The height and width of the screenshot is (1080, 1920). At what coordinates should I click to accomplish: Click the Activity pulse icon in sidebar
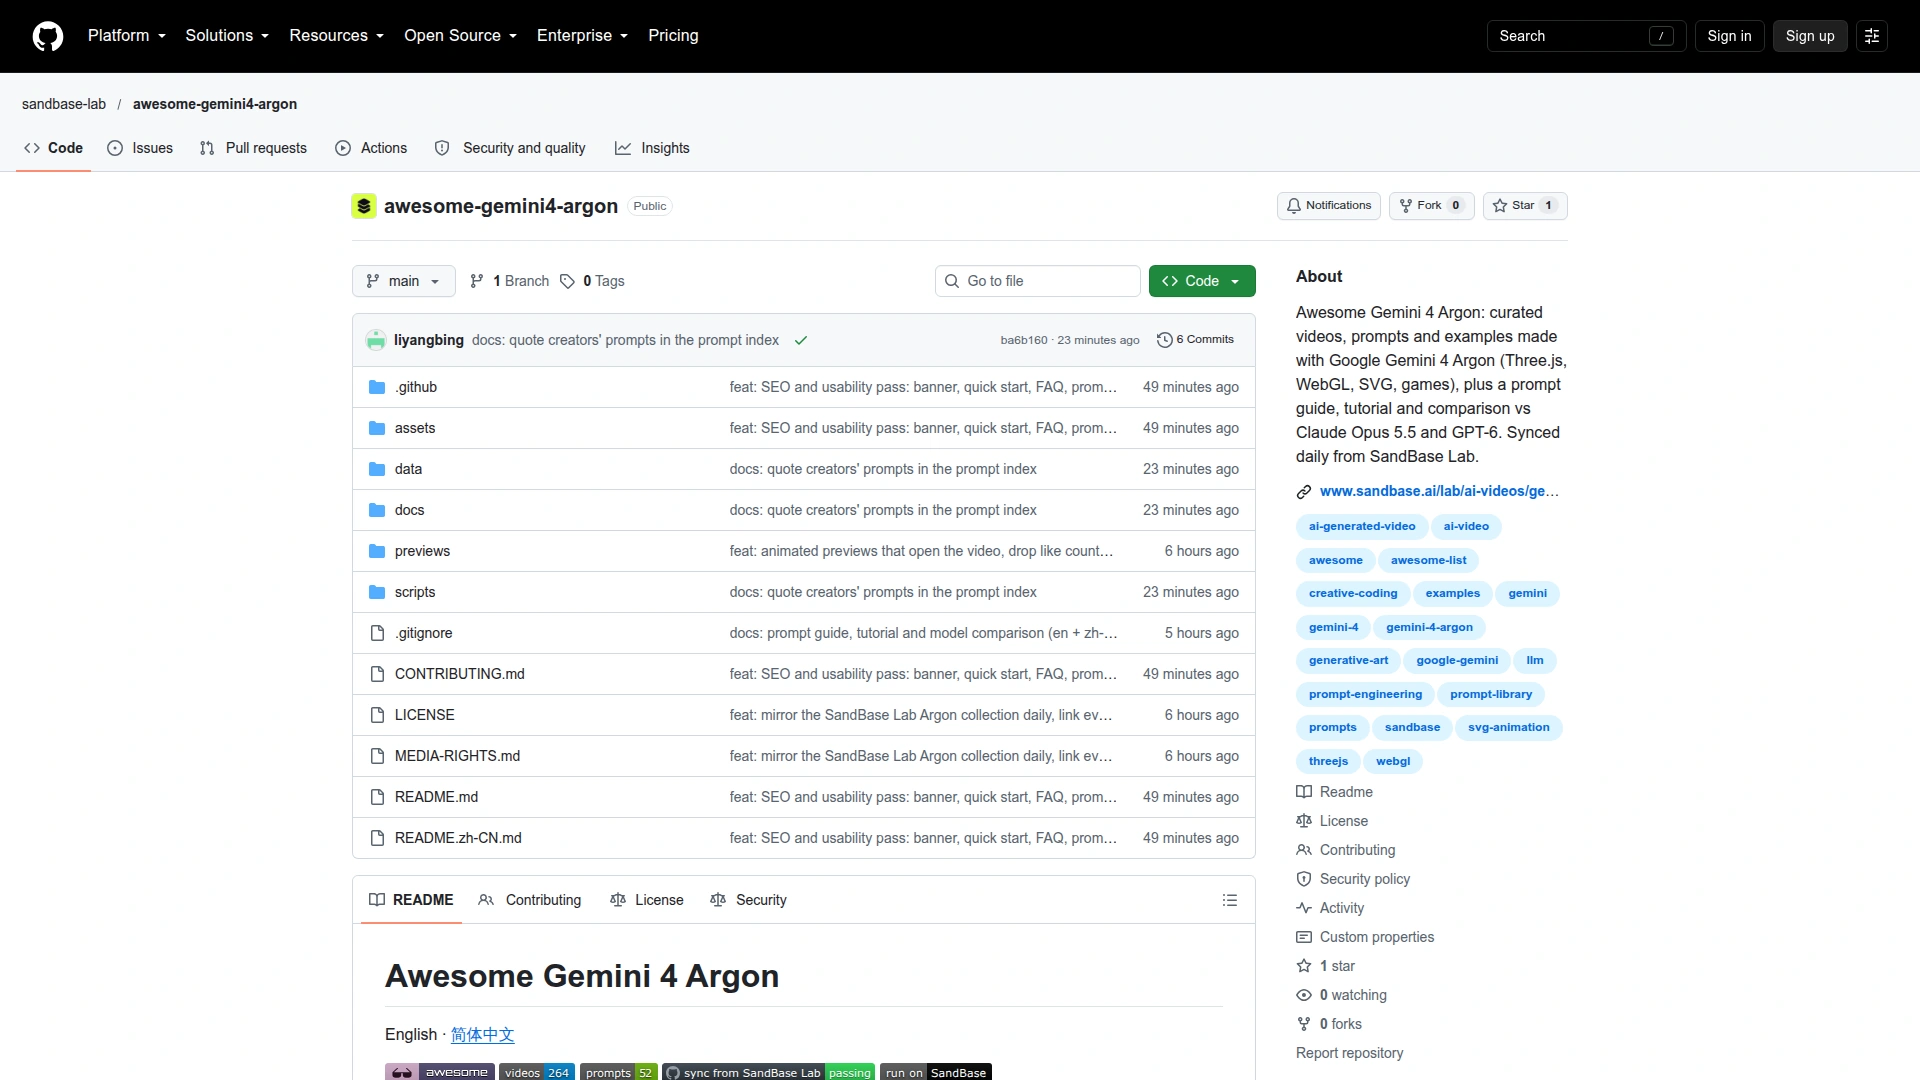click(1304, 908)
